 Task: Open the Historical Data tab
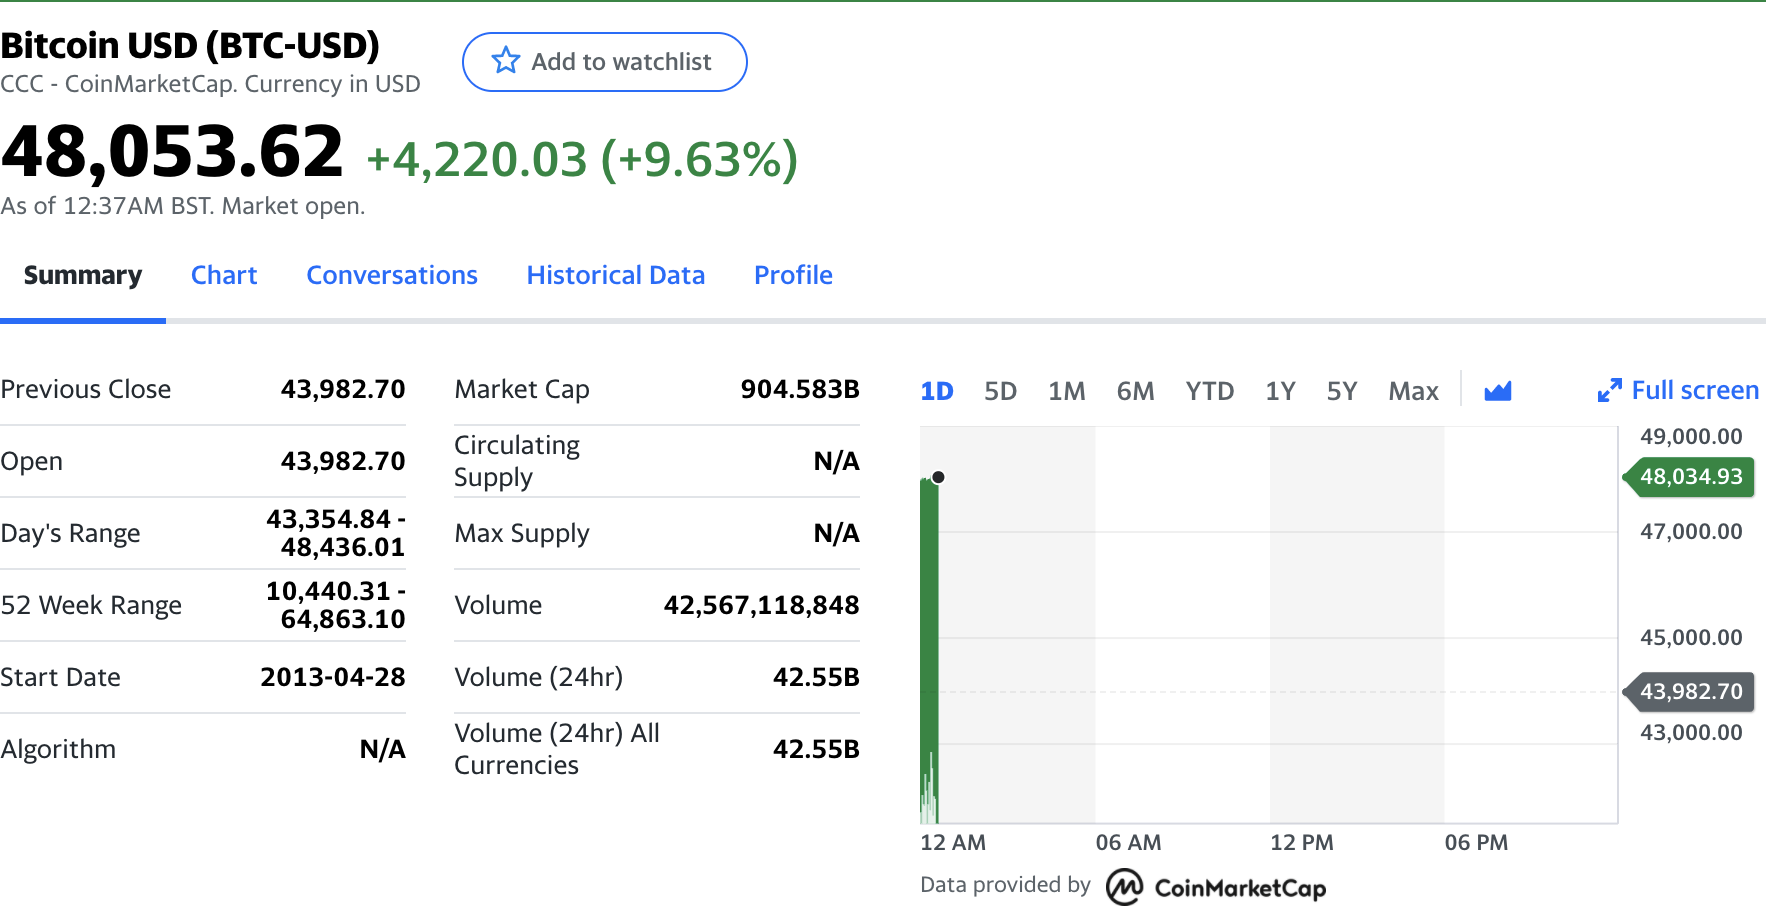(x=616, y=274)
